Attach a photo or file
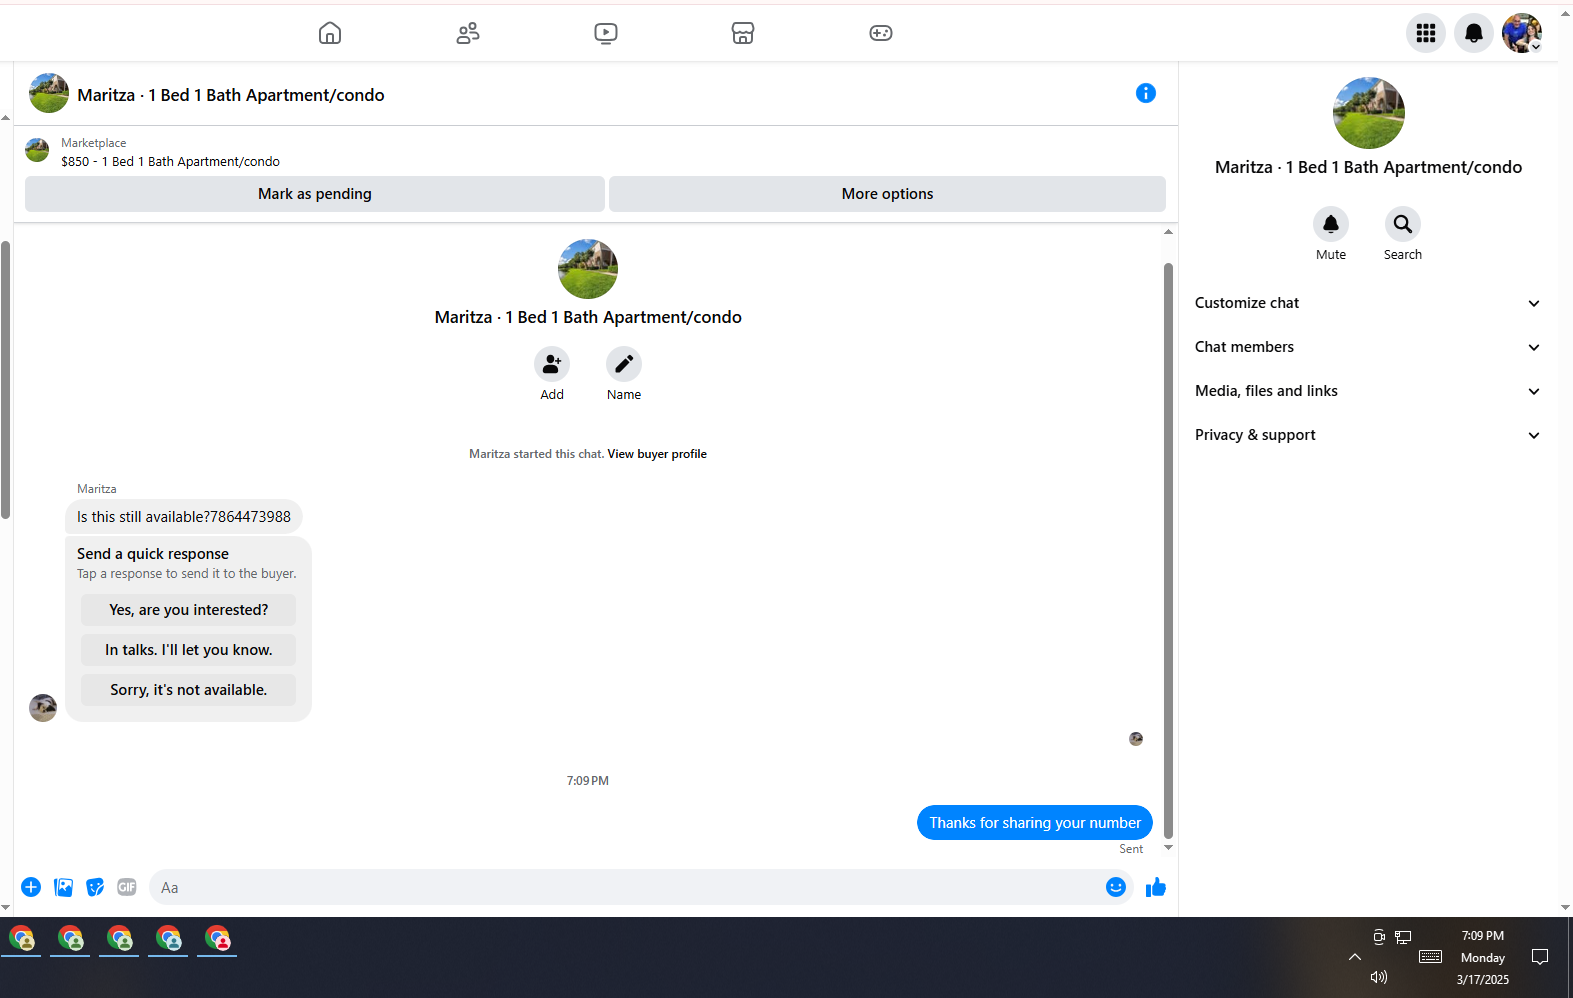 click(x=63, y=887)
